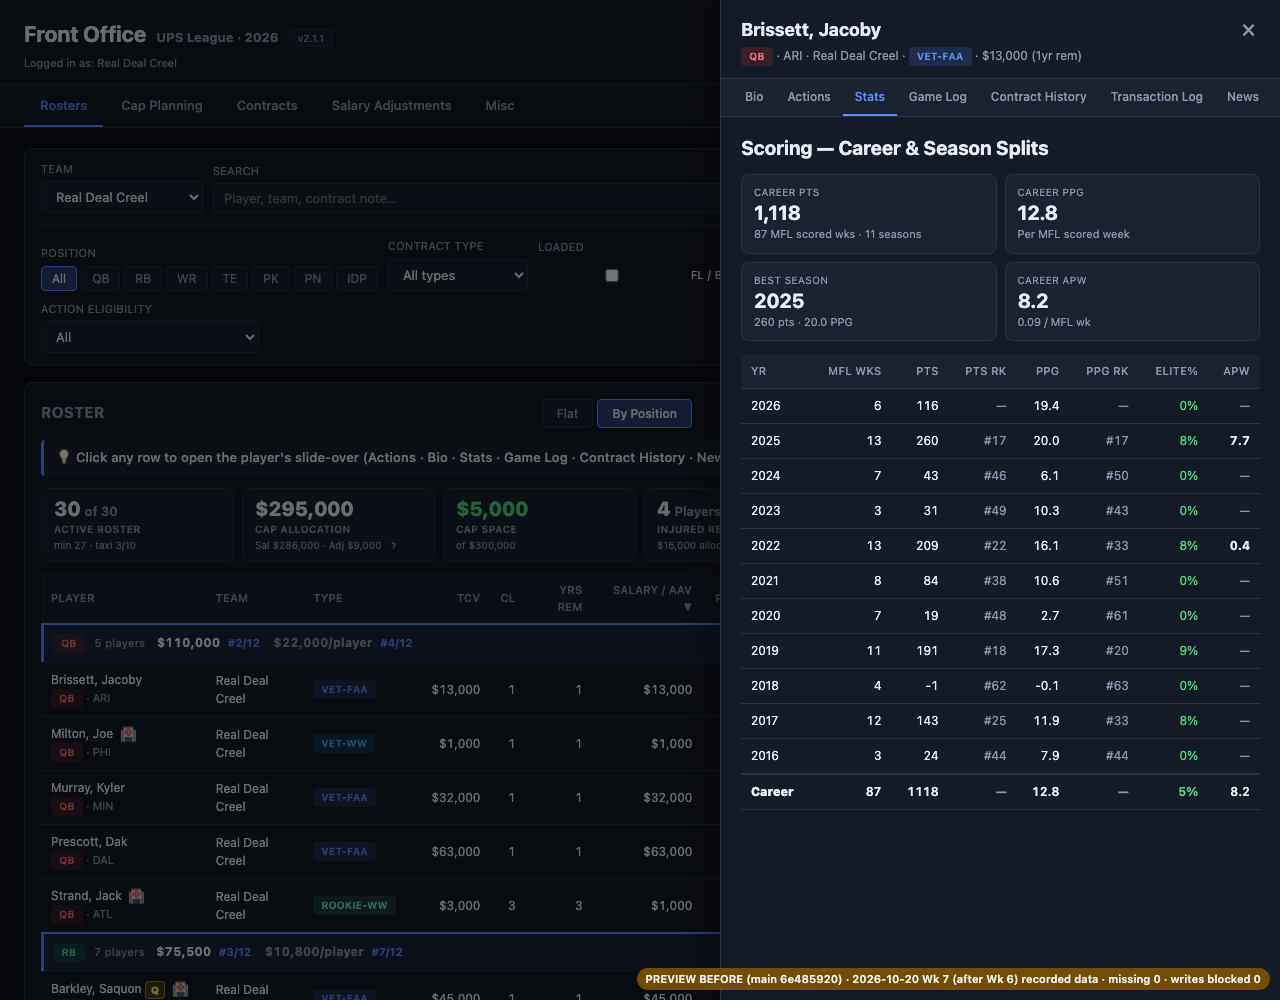Click the red QB badge under Brissett's name
The height and width of the screenshot is (1000, 1280).
pyautogui.click(x=757, y=56)
